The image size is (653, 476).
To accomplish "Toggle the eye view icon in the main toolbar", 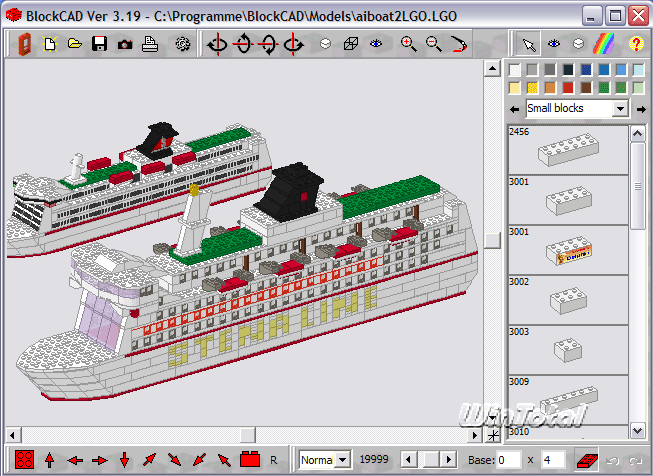I will point(376,44).
